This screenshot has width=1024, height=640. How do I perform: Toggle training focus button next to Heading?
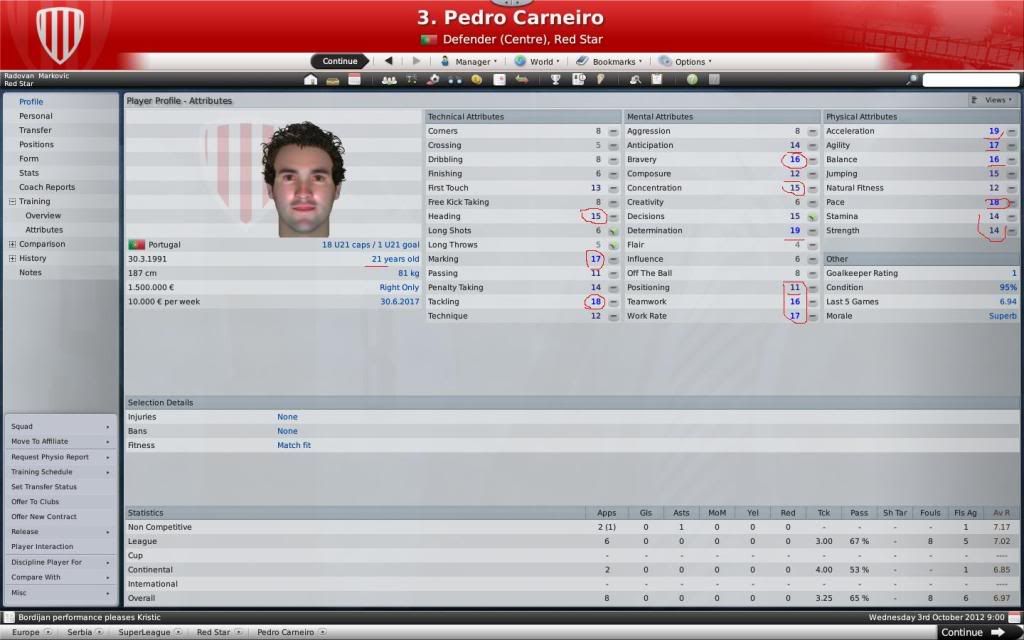[x=613, y=216]
